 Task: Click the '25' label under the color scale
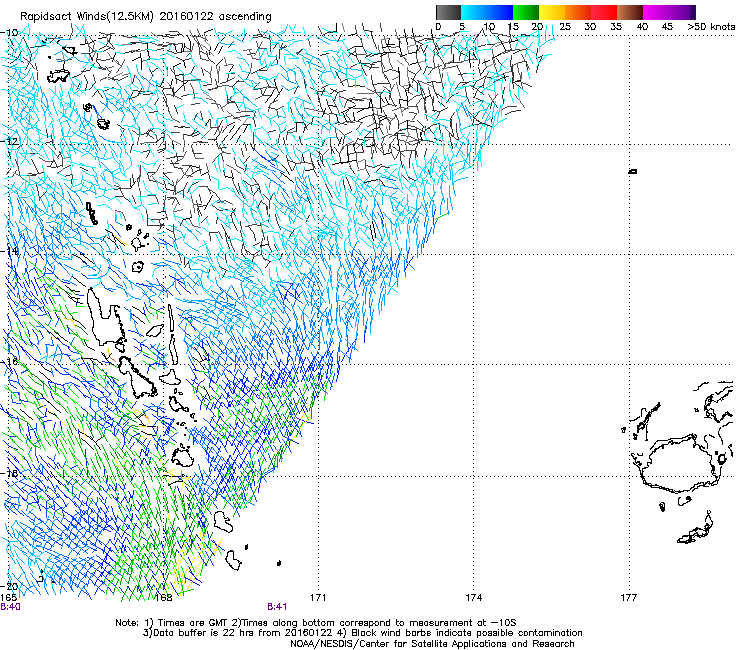(x=564, y=27)
